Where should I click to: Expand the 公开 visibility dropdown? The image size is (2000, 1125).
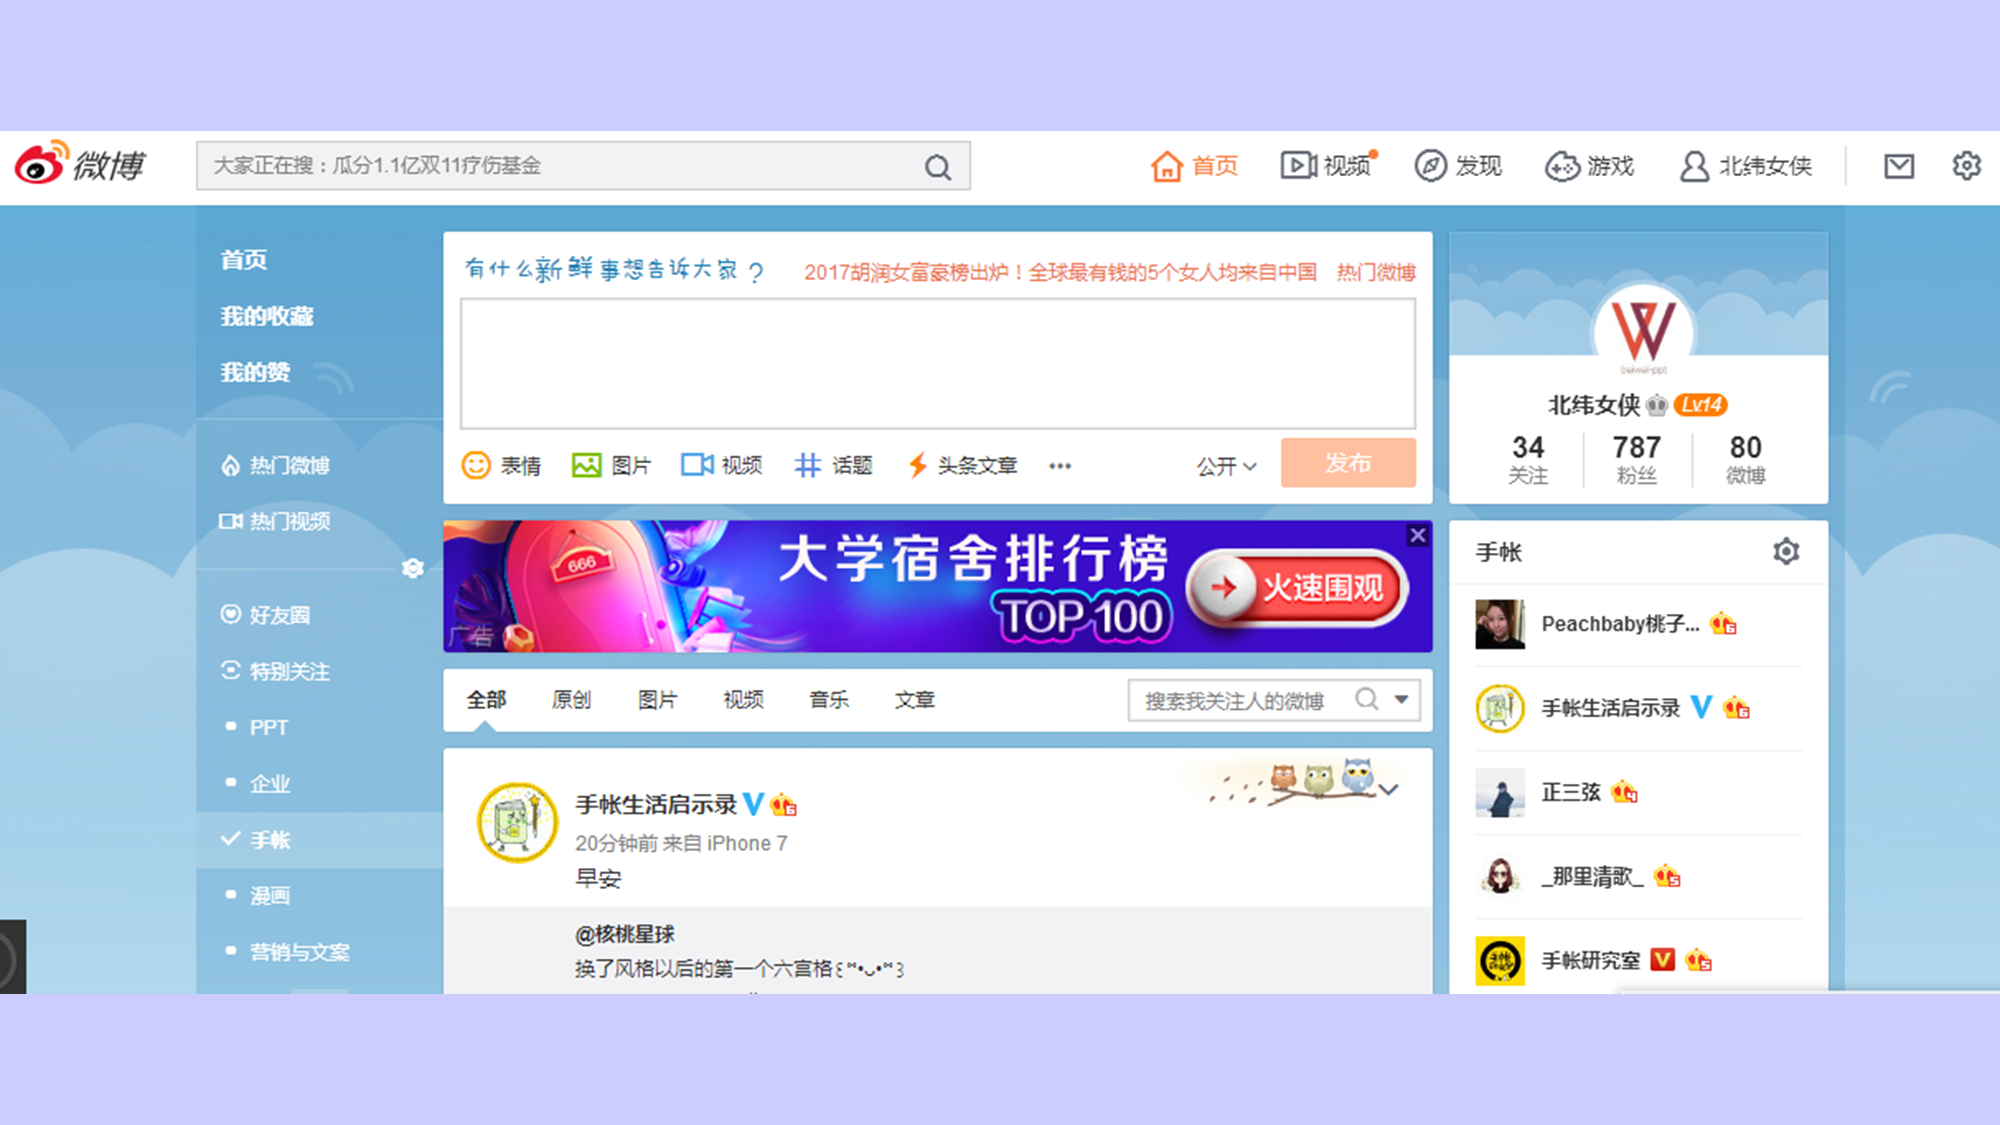pos(1226,466)
